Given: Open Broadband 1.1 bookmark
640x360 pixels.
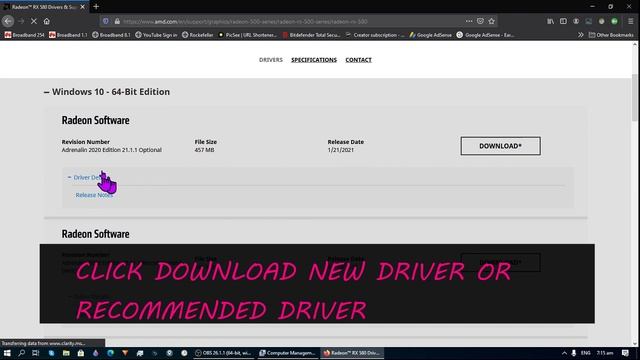Looking at the screenshot, I should pos(68,35).
